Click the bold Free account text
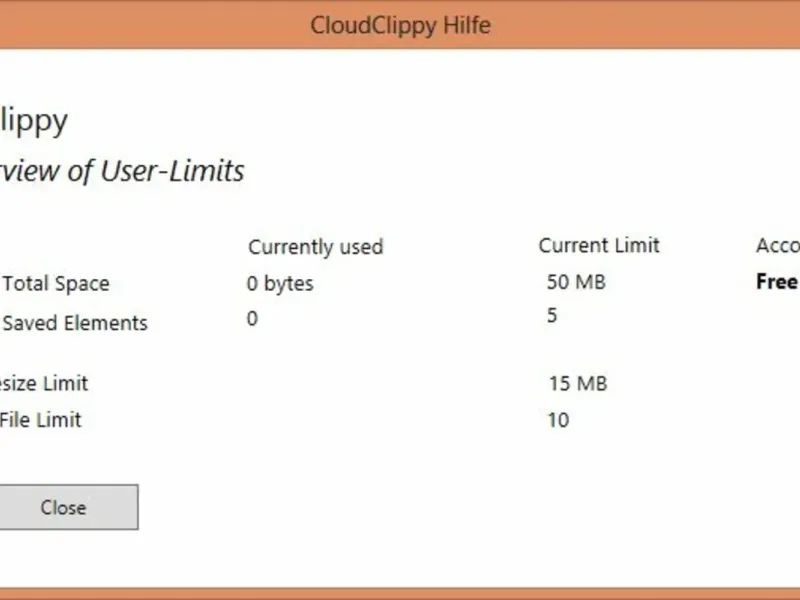 tap(777, 282)
